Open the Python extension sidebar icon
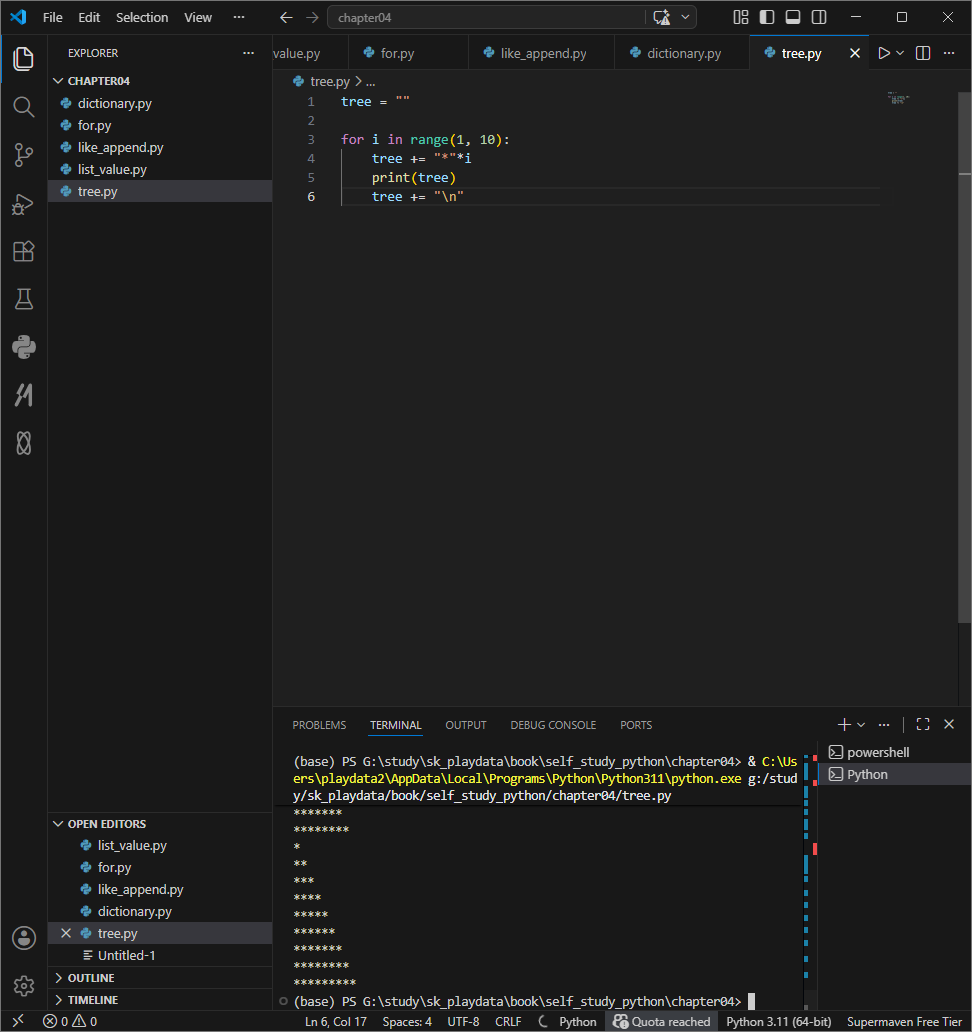This screenshot has width=972, height=1032. pos(24,348)
